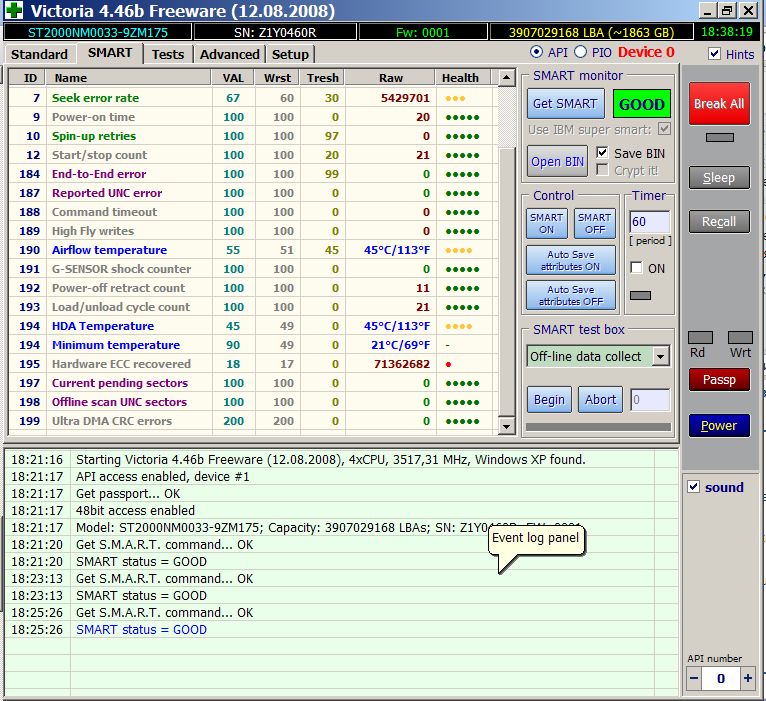766x701 pixels.
Task: Click the red health dot for Hardware ECC
Action: click(x=448, y=364)
